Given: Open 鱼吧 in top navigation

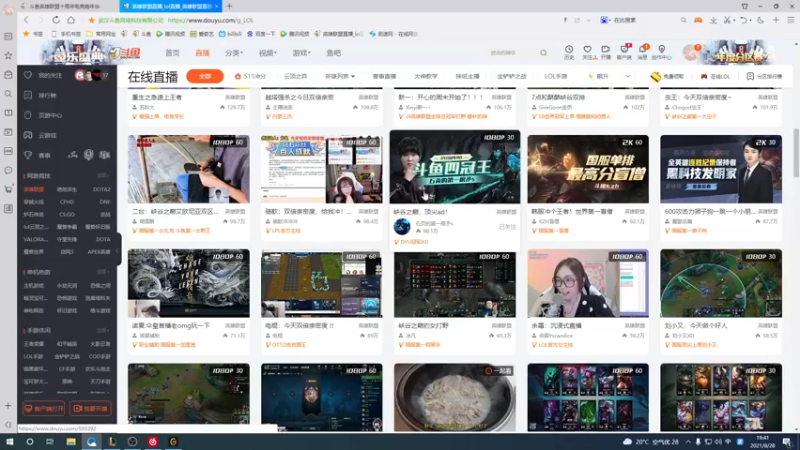Looking at the screenshot, I should [334, 53].
